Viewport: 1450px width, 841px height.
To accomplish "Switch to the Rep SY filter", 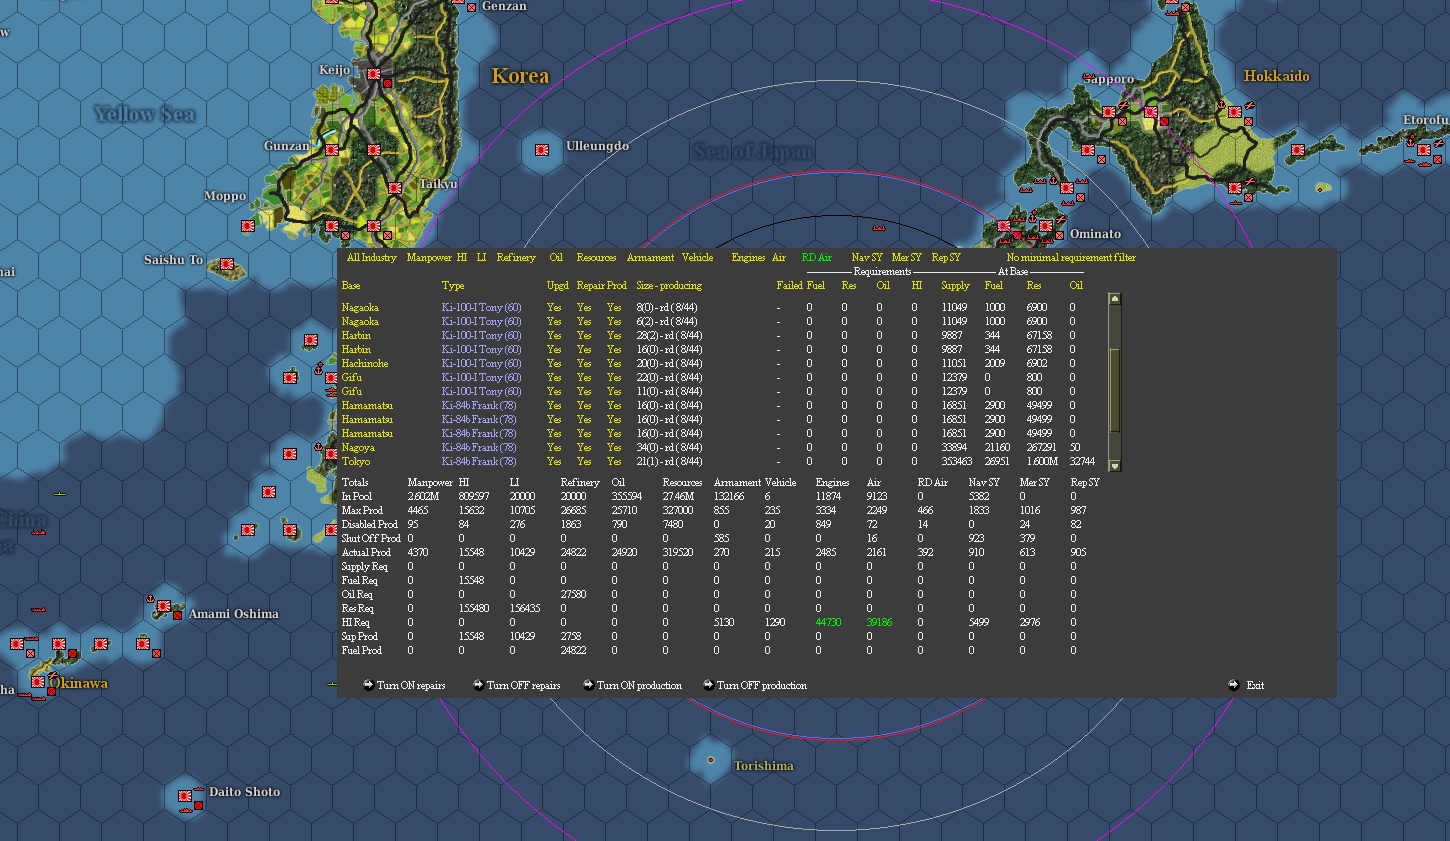I will (x=946, y=258).
